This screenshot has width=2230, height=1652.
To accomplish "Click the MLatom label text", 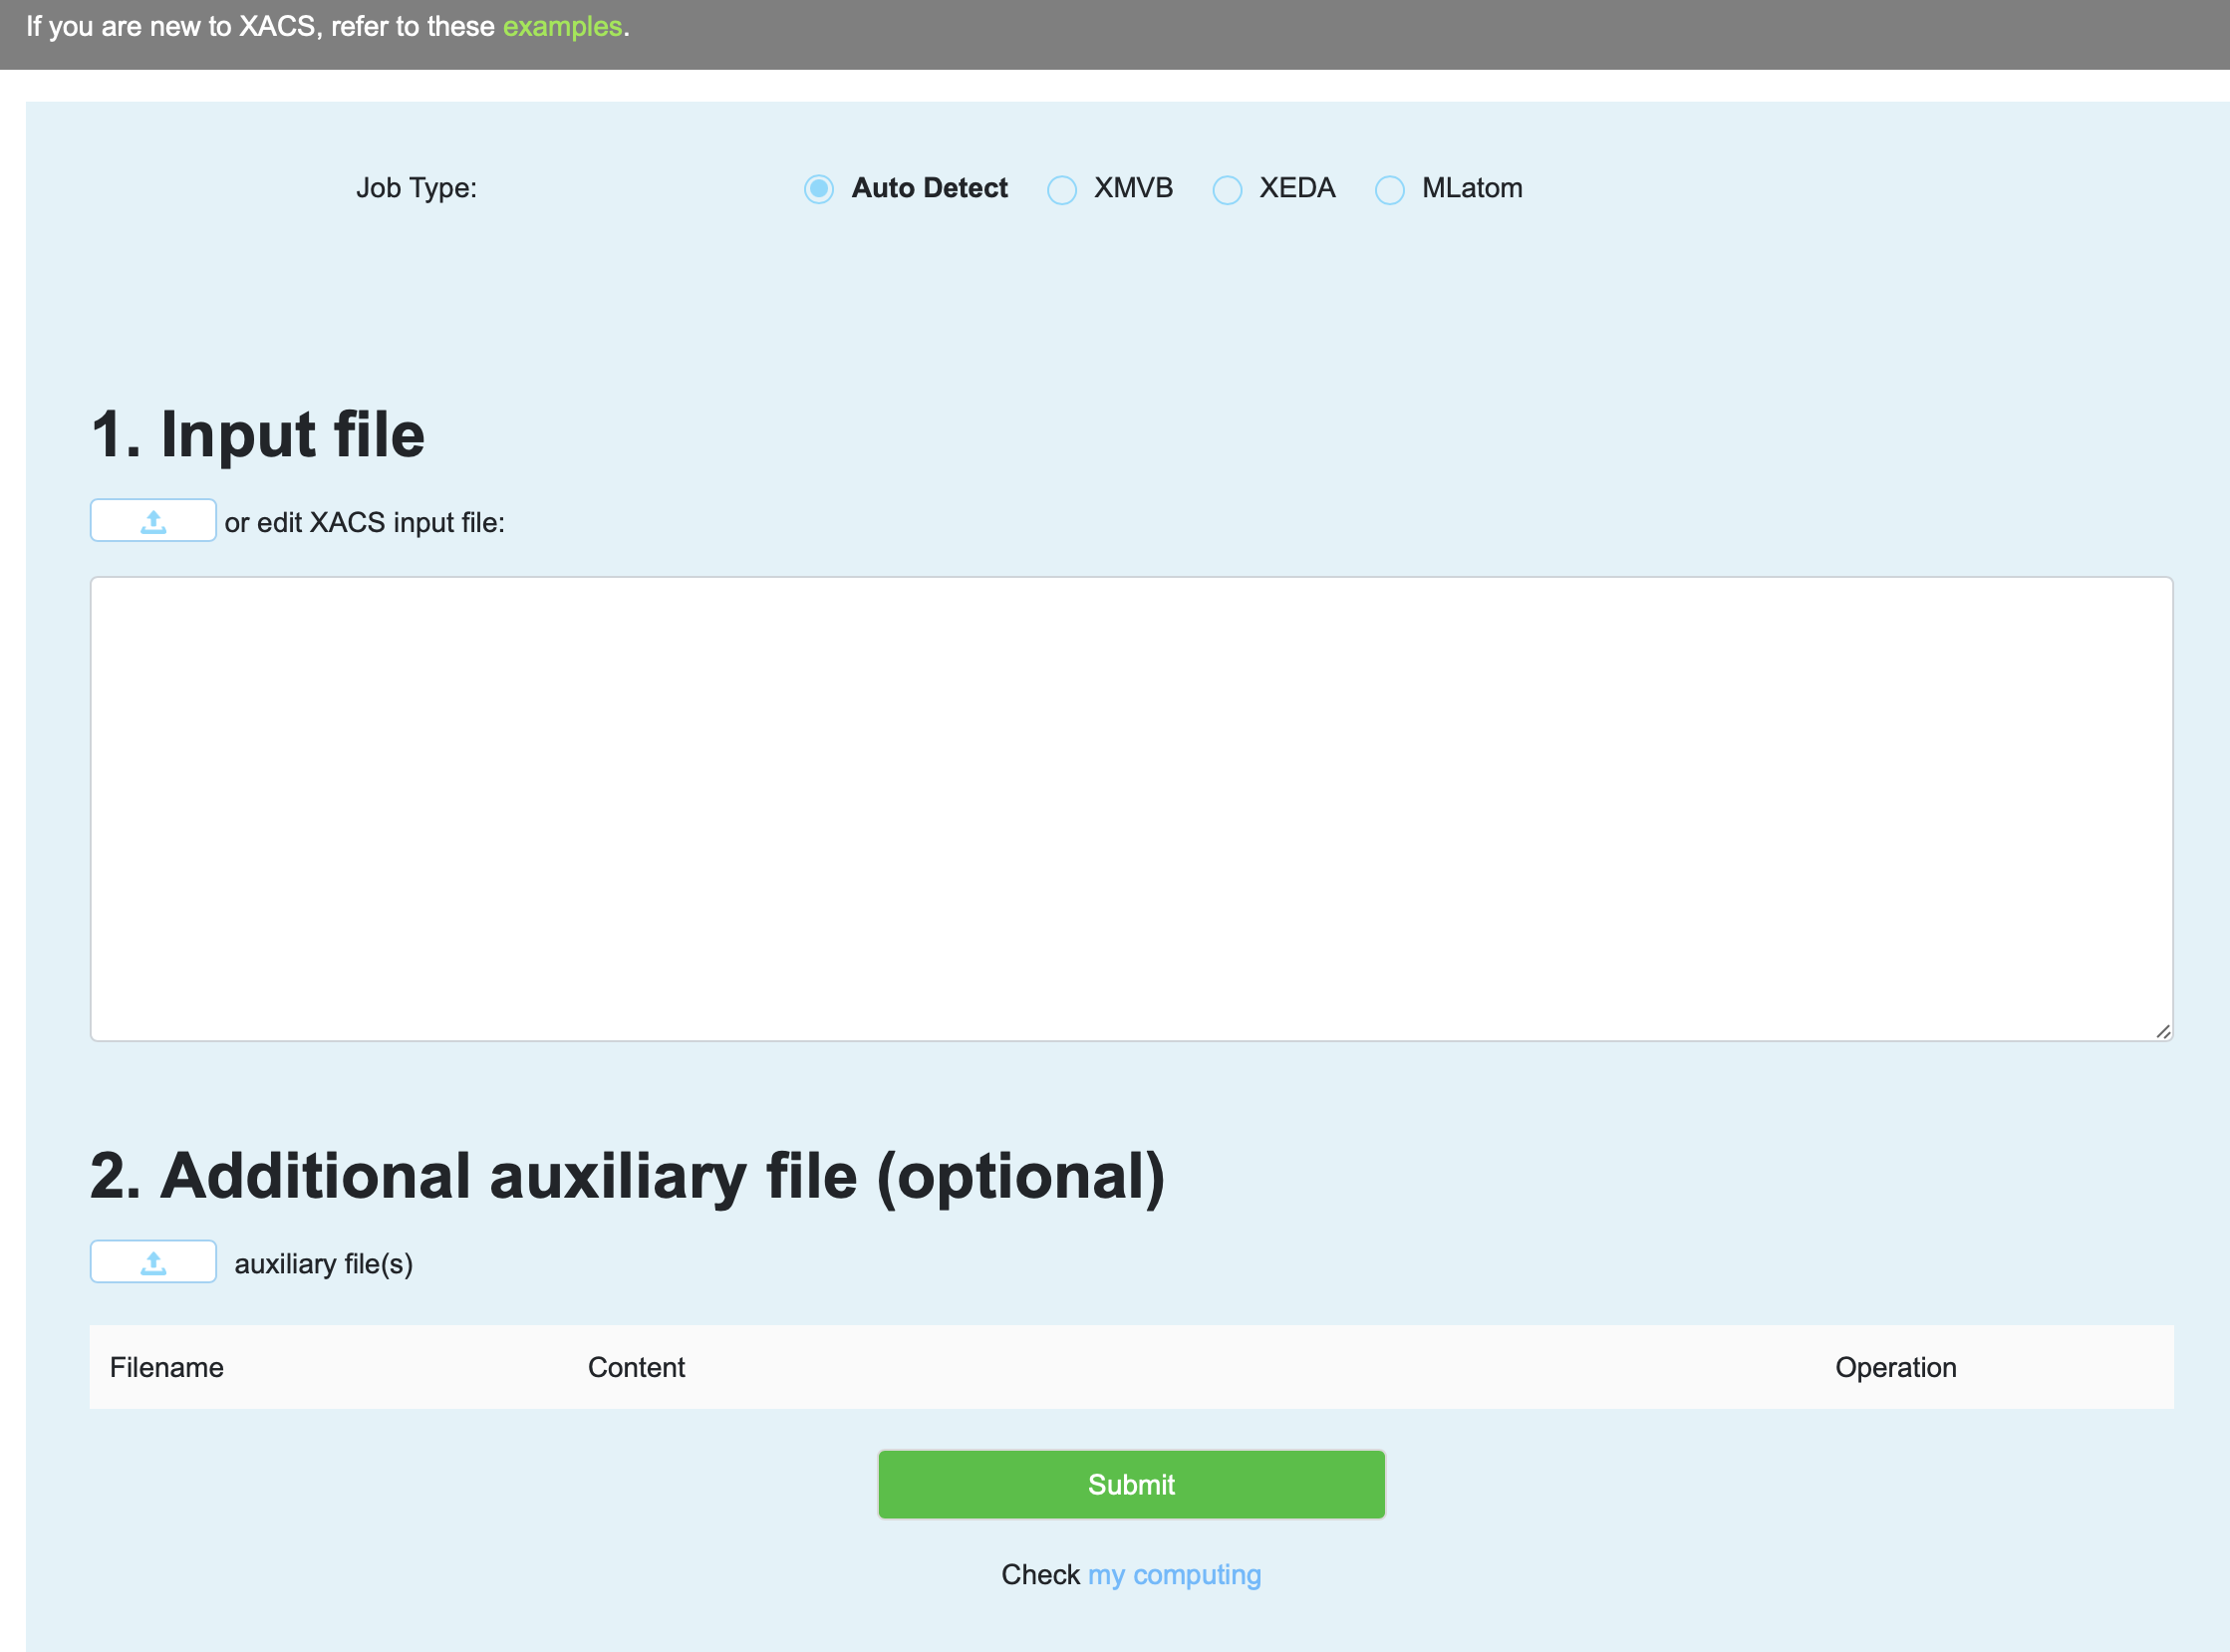I will tap(1472, 188).
